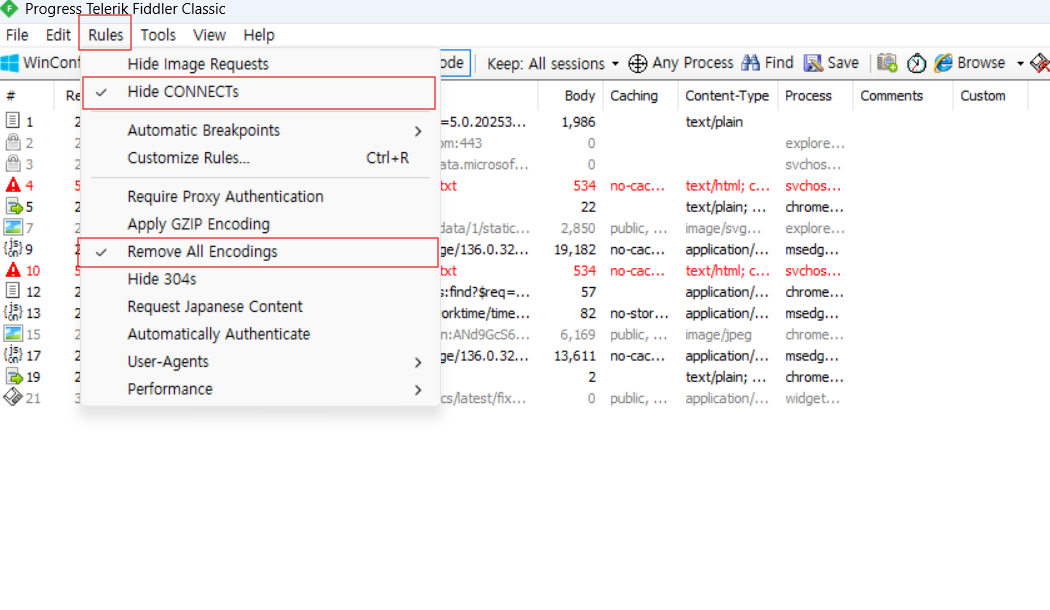The width and height of the screenshot is (1050, 610).
Task: Select session 3 lock icon
Action: point(13,163)
